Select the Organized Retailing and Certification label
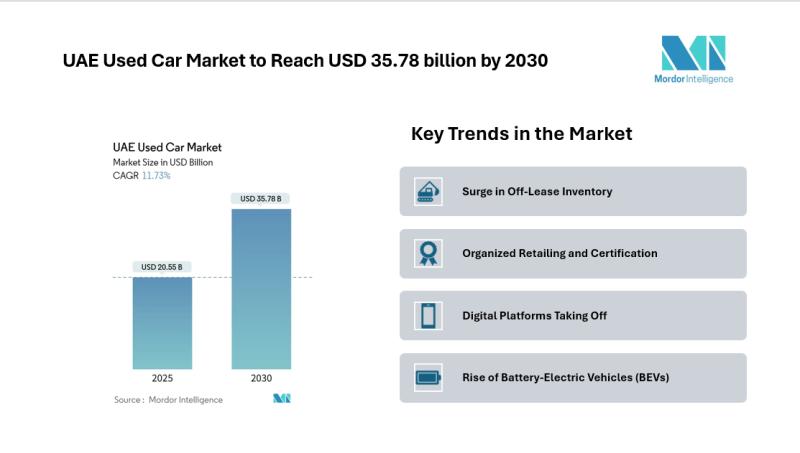Image resolution: width=800 pixels, height=453 pixels. [559, 253]
